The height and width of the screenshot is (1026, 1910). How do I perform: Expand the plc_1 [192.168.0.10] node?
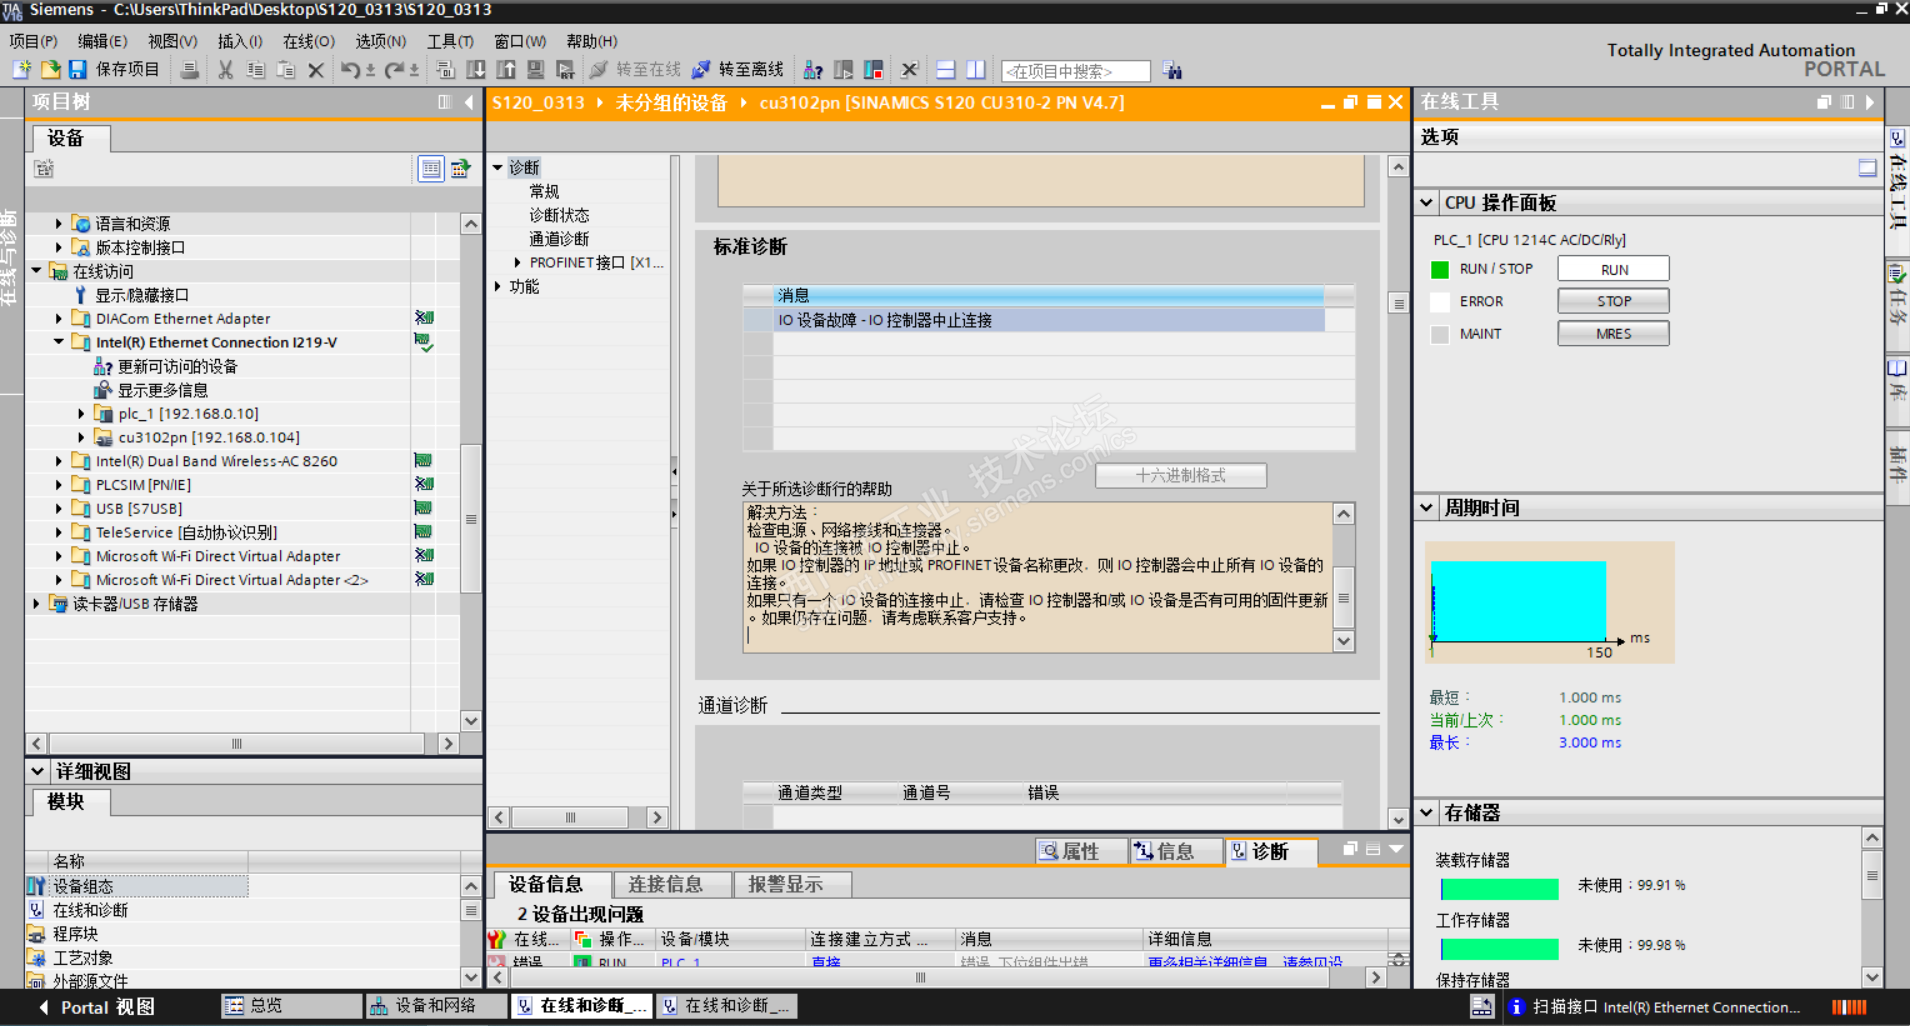tap(81, 413)
